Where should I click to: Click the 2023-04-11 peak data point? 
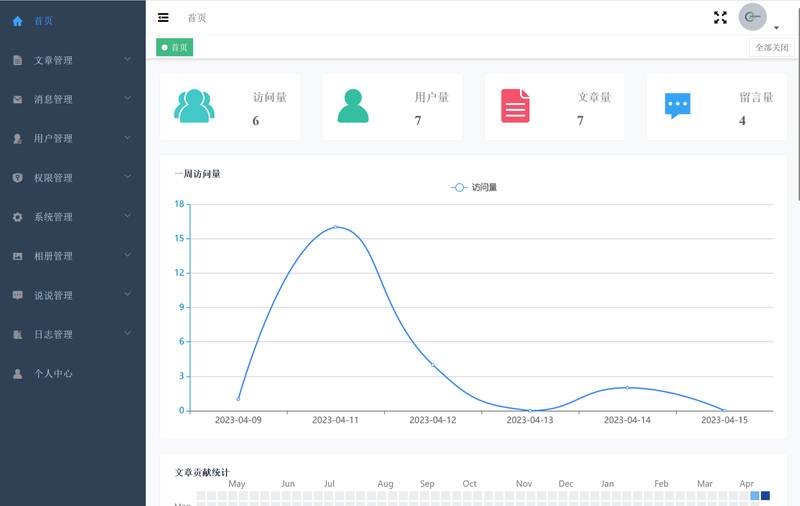[335, 227]
